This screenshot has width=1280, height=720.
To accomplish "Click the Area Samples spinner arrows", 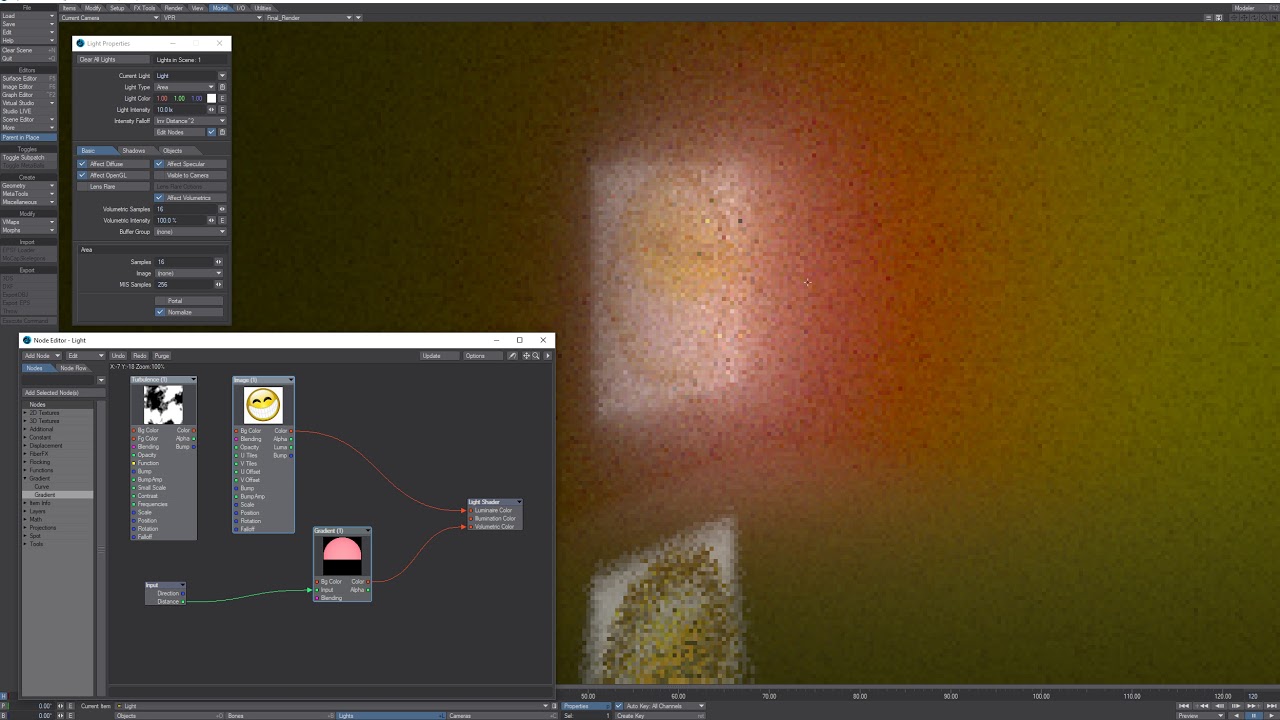I will tap(218, 262).
